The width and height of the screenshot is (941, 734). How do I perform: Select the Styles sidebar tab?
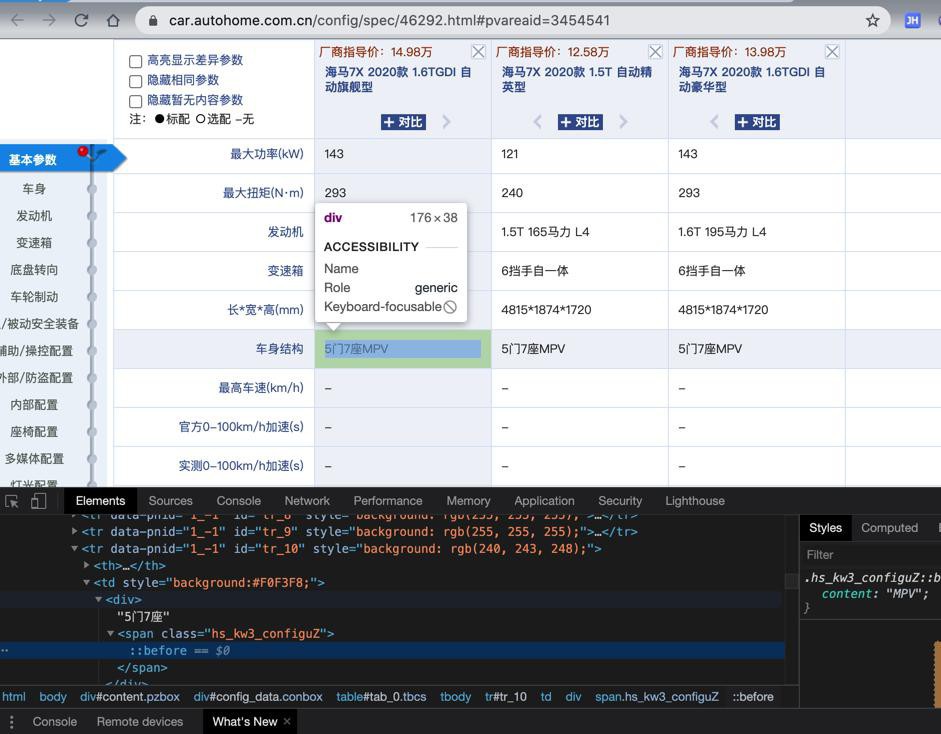[825, 528]
